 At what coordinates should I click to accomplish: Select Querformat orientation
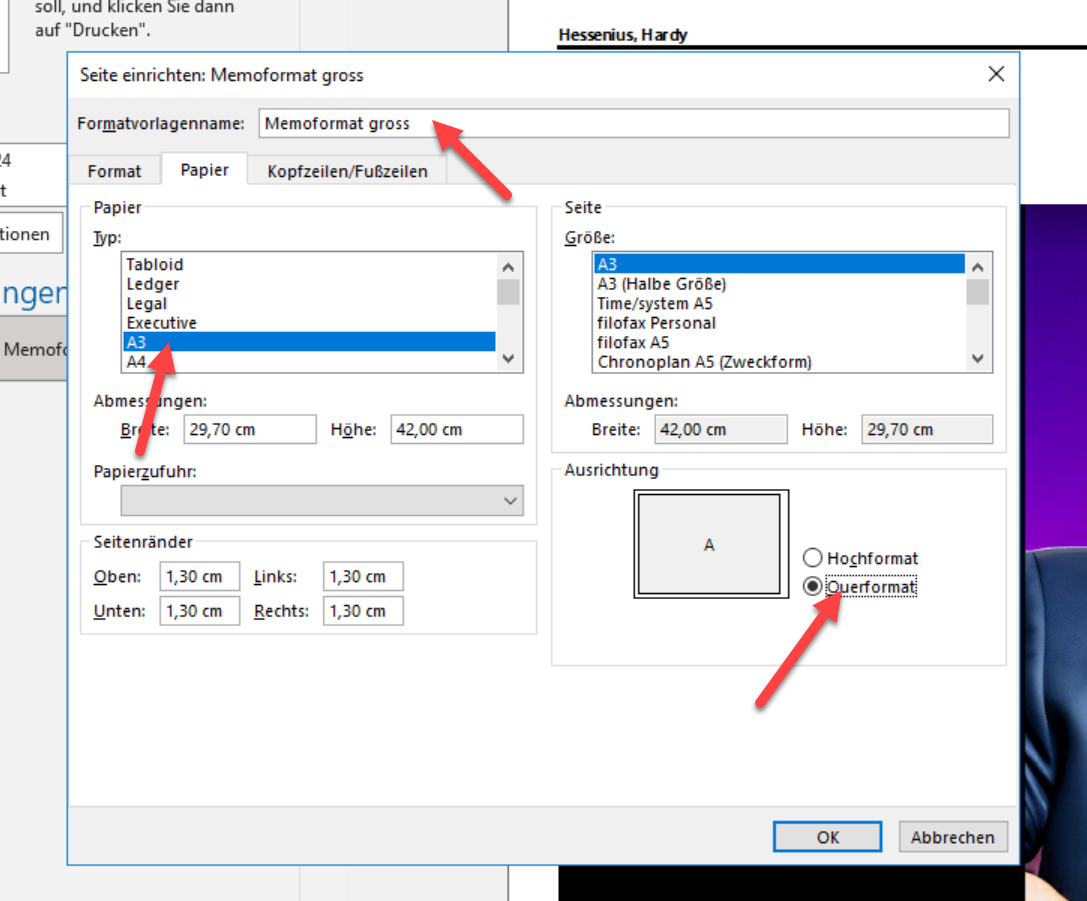(x=860, y=586)
